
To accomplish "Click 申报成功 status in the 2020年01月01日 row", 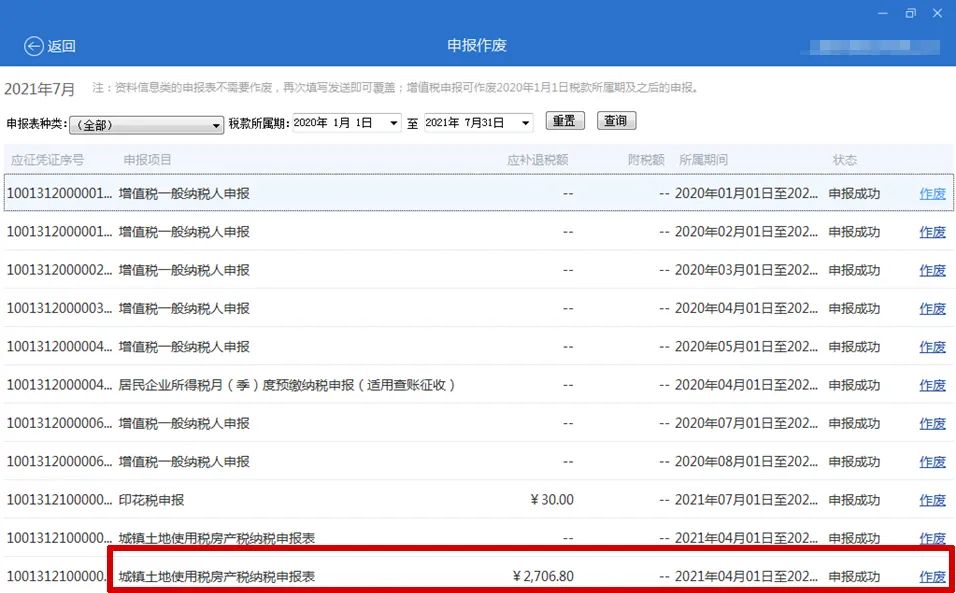I will [x=854, y=194].
